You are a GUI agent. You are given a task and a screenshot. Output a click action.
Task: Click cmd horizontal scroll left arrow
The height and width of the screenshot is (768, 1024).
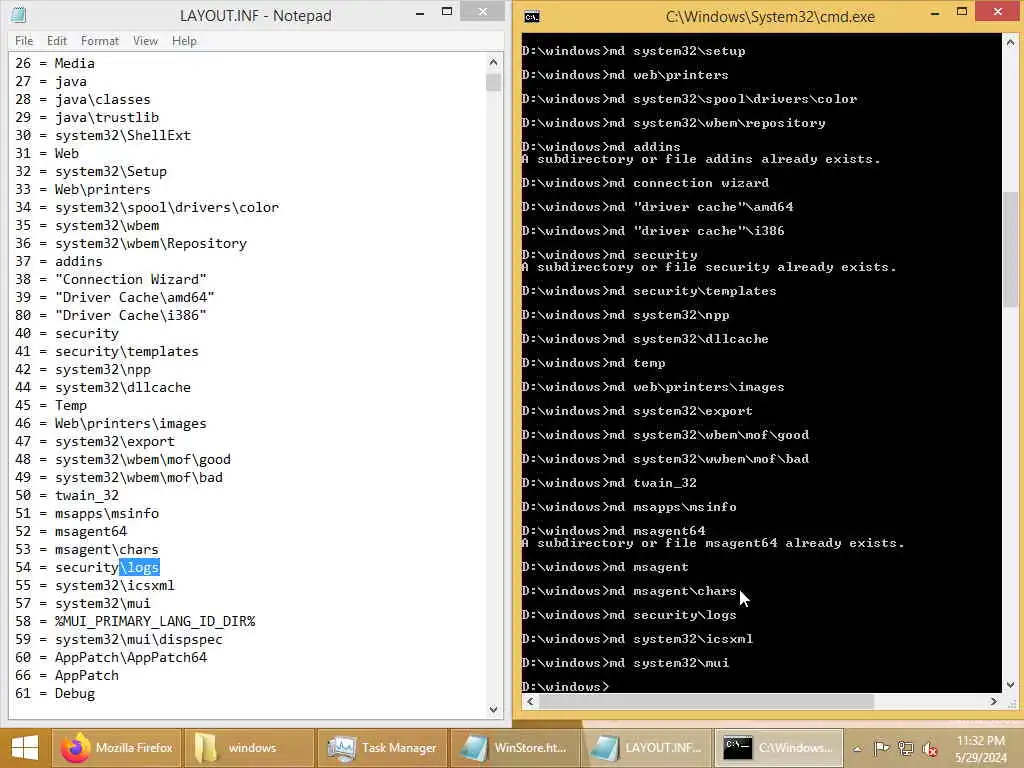click(530, 701)
